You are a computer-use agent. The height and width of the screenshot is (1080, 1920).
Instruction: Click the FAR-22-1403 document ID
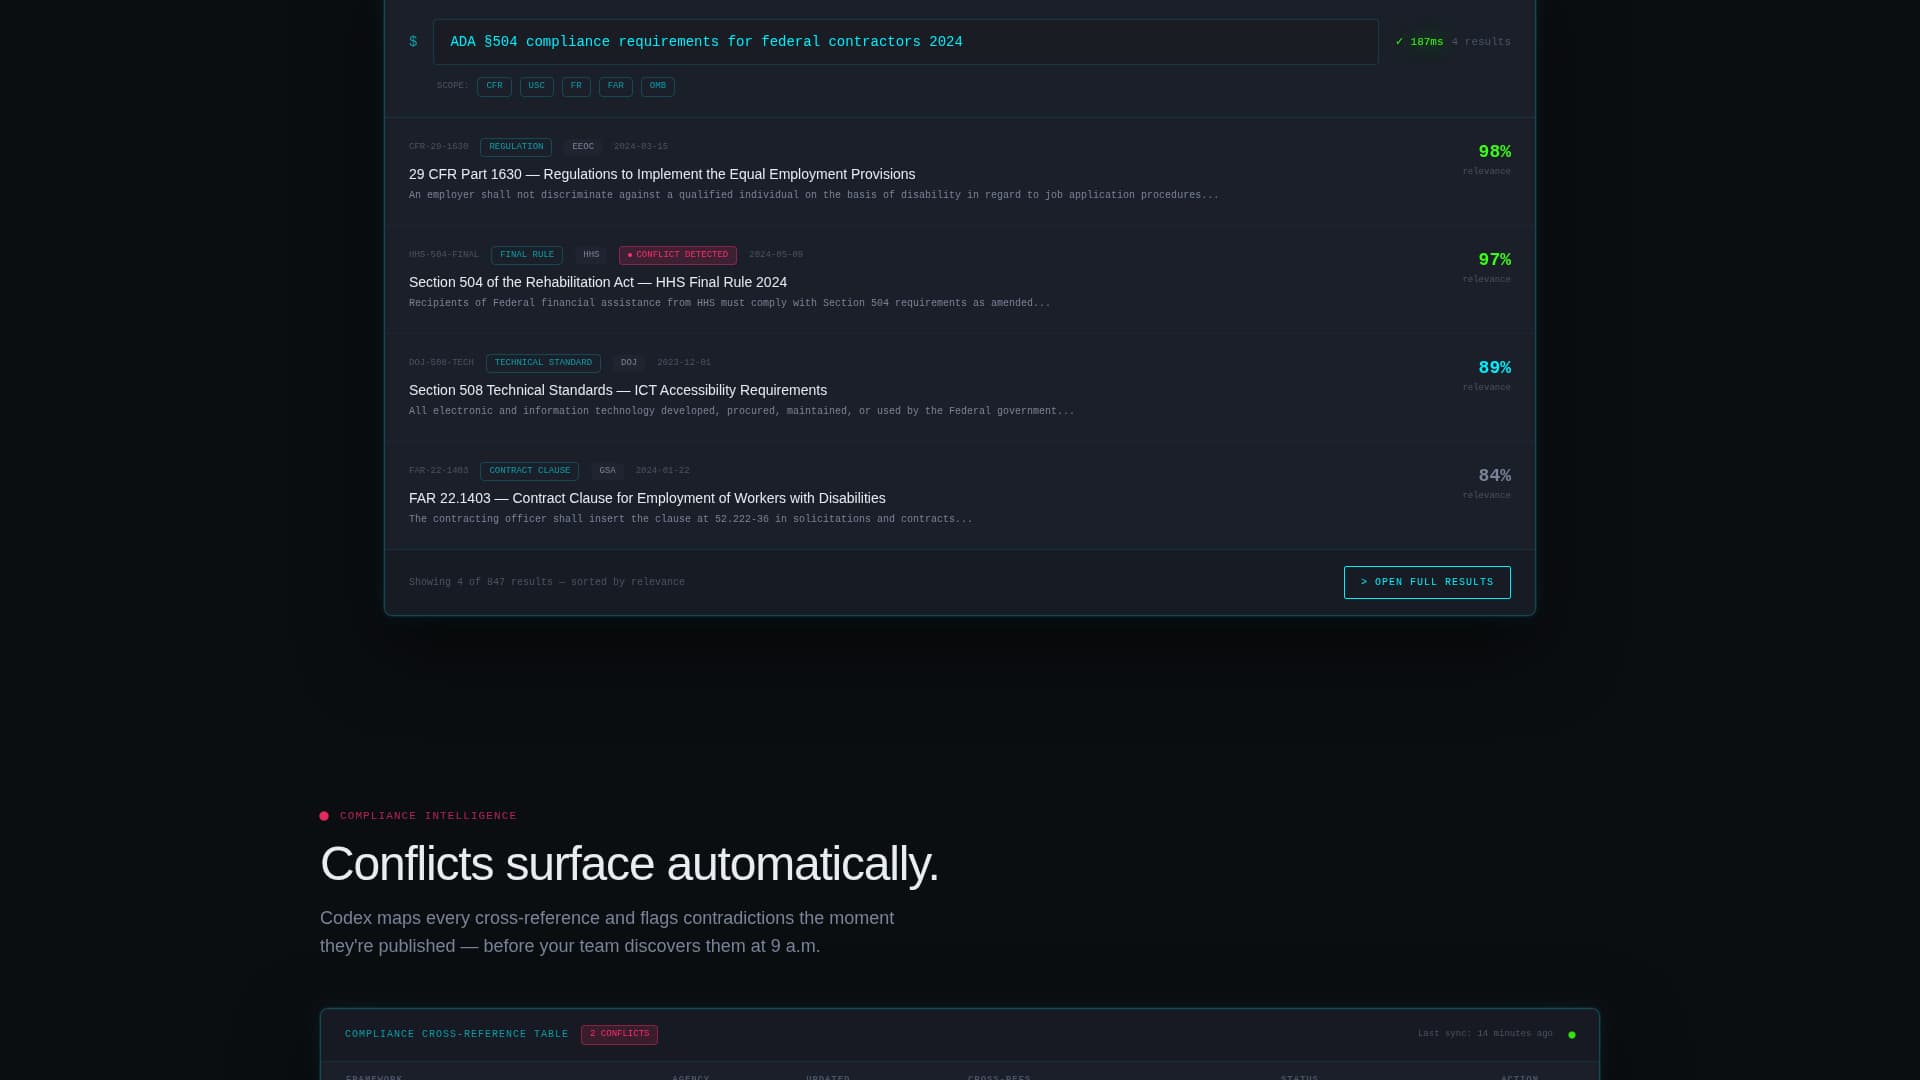[x=438, y=471]
